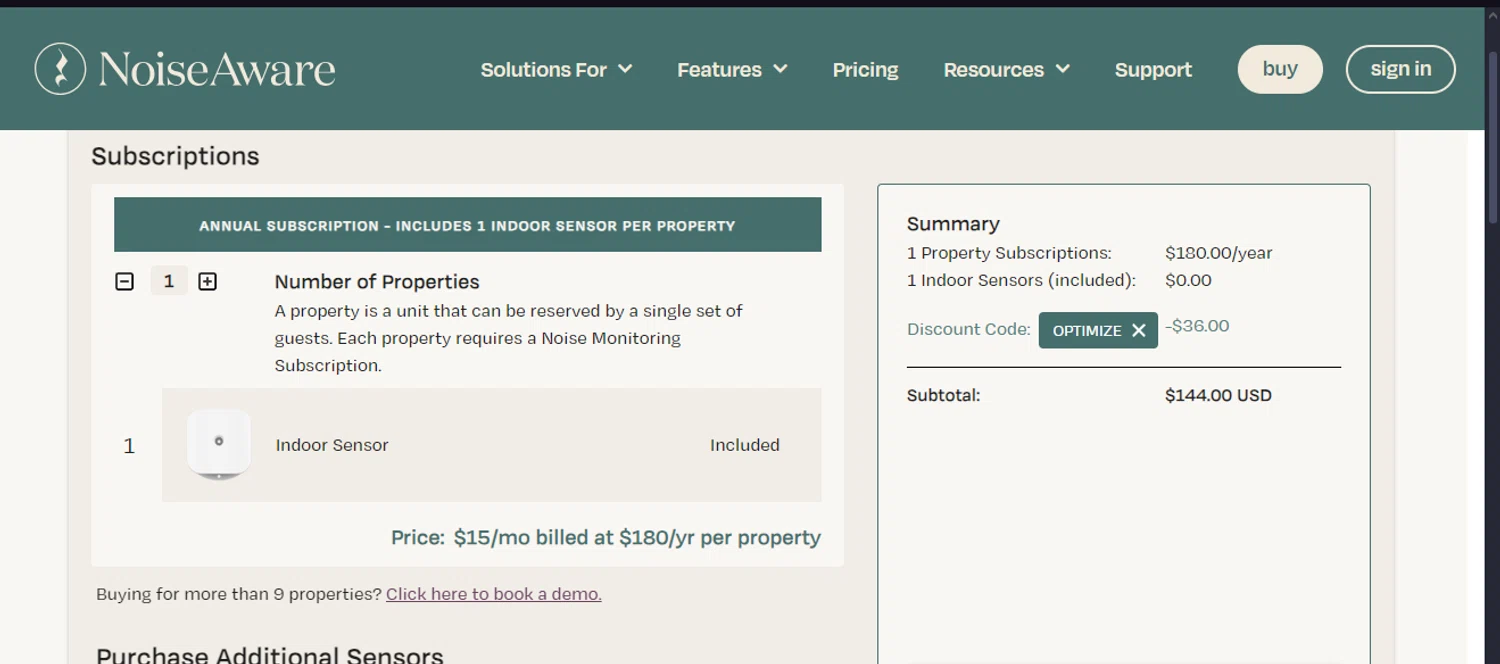Screen dimensions: 1500x664
Task: Expand the Solutions For menu
Action: coord(556,69)
